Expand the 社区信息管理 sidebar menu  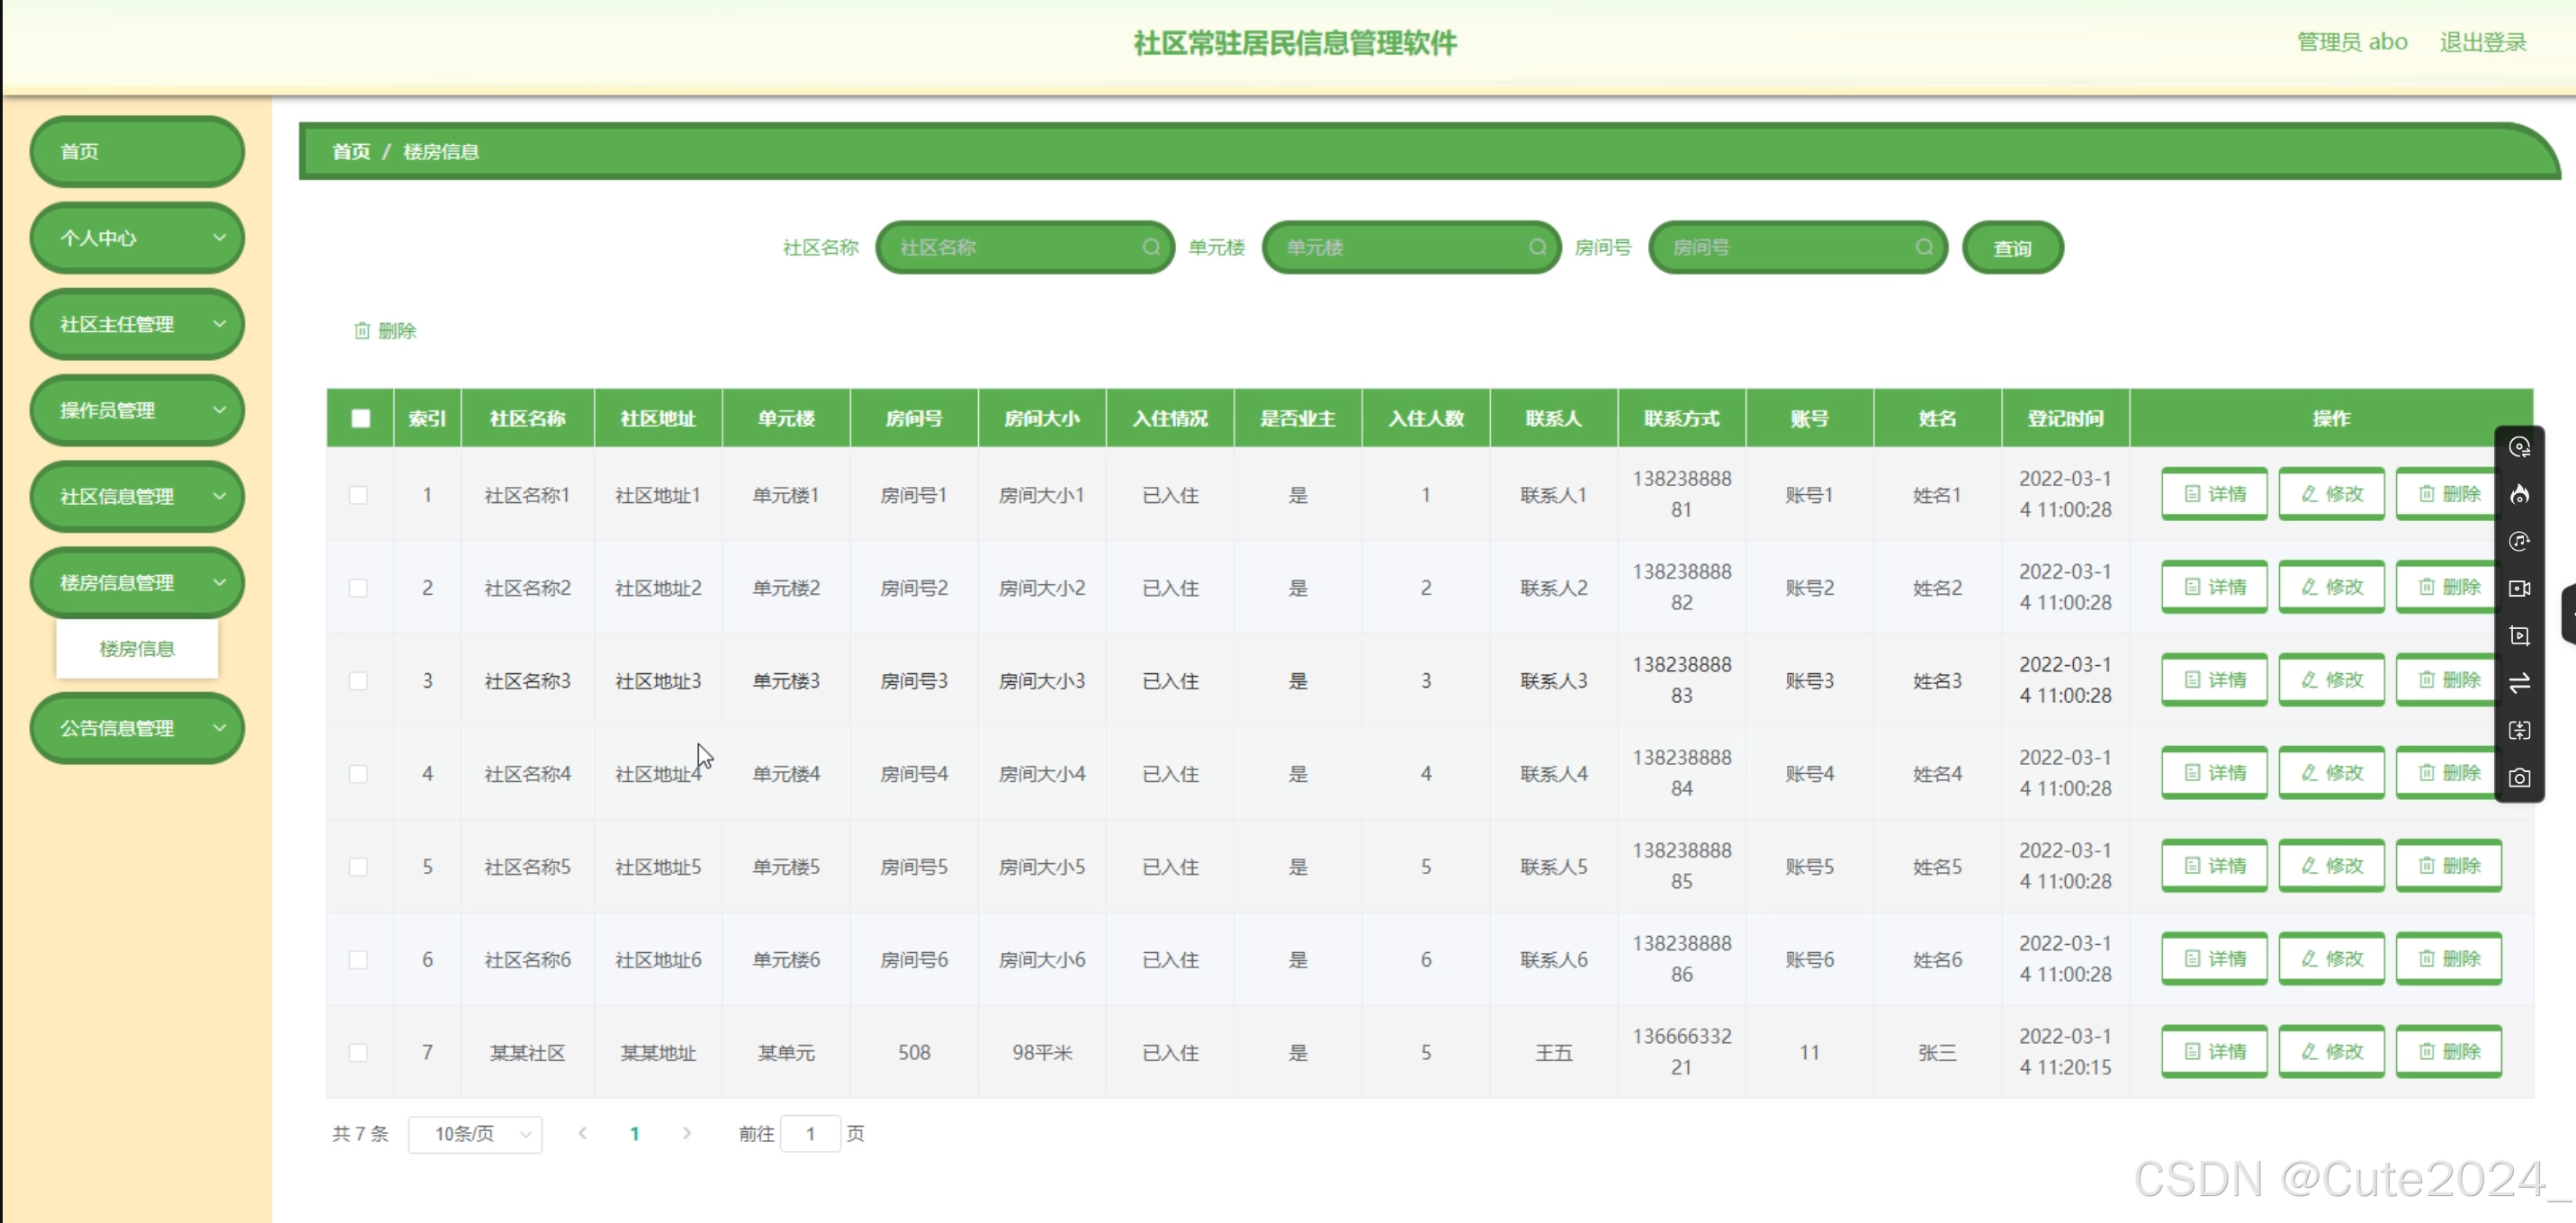(x=137, y=496)
